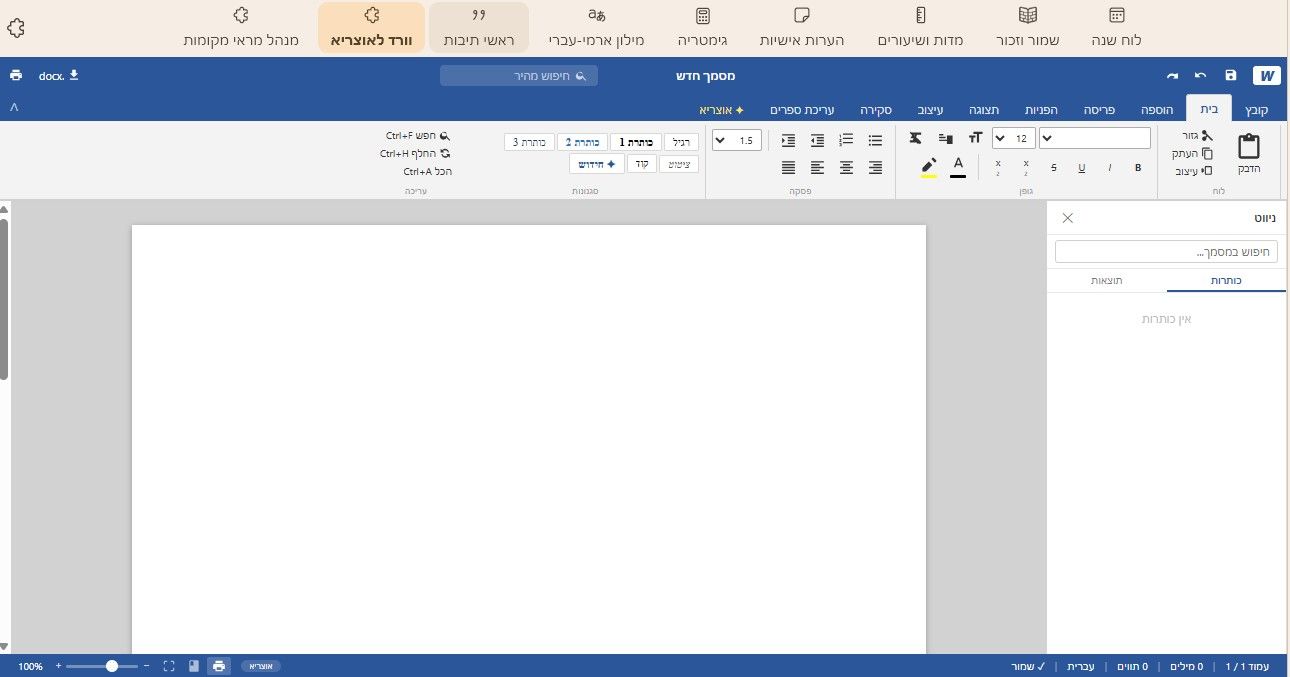The image size is (1290, 677).
Task: Click the clear formatting icon
Action: (915, 138)
